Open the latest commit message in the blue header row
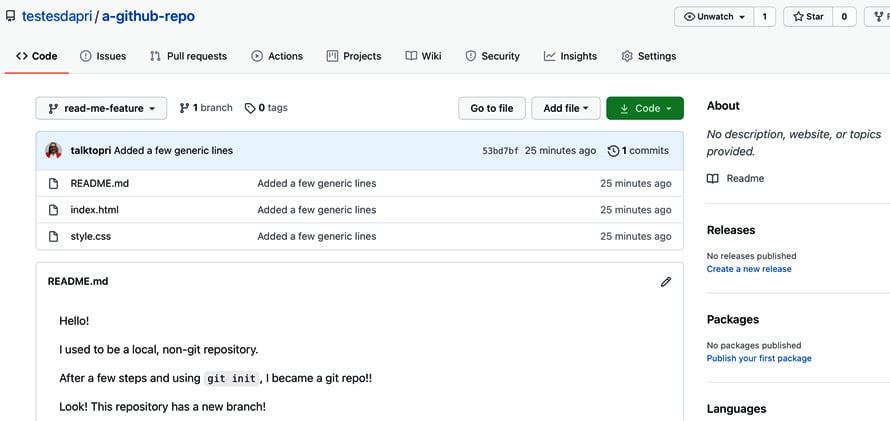The width and height of the screenshot is (890, 421). coord(173,150)
